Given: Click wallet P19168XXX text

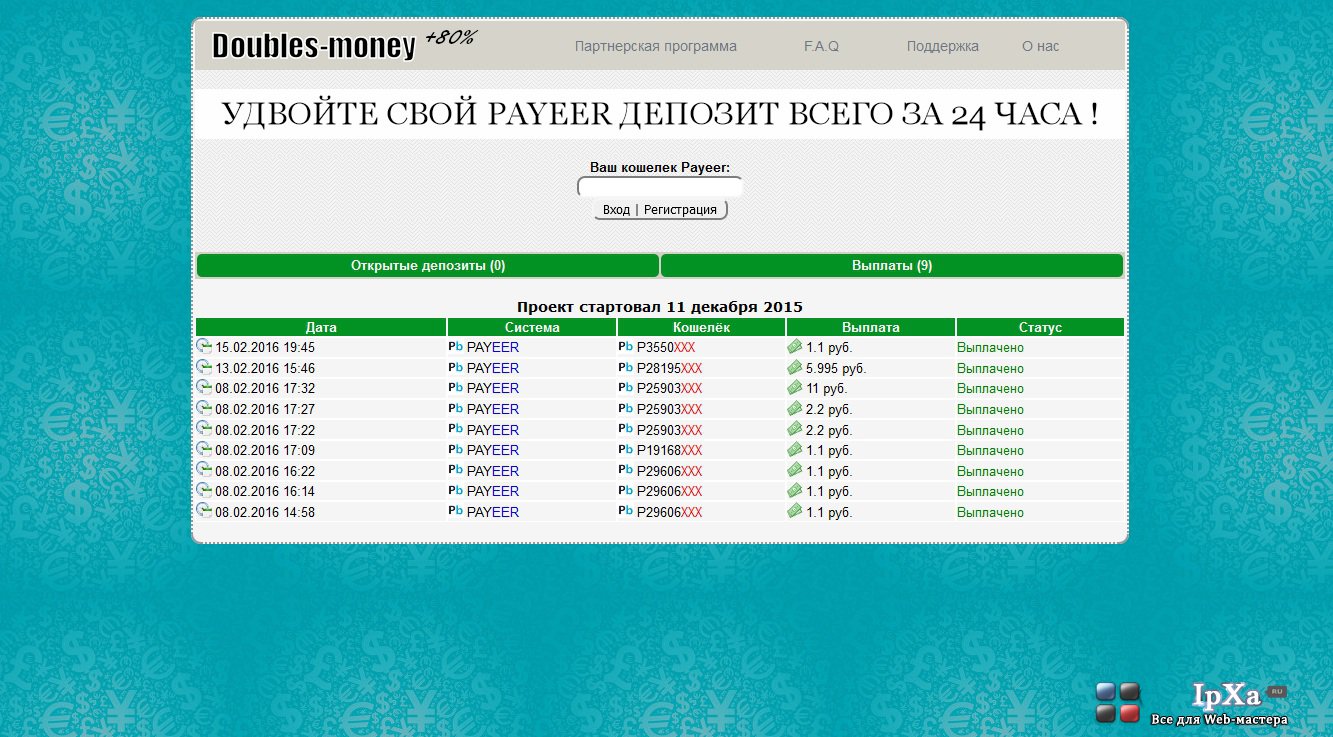Looking at the screenshot, I should tap(669, 450).
